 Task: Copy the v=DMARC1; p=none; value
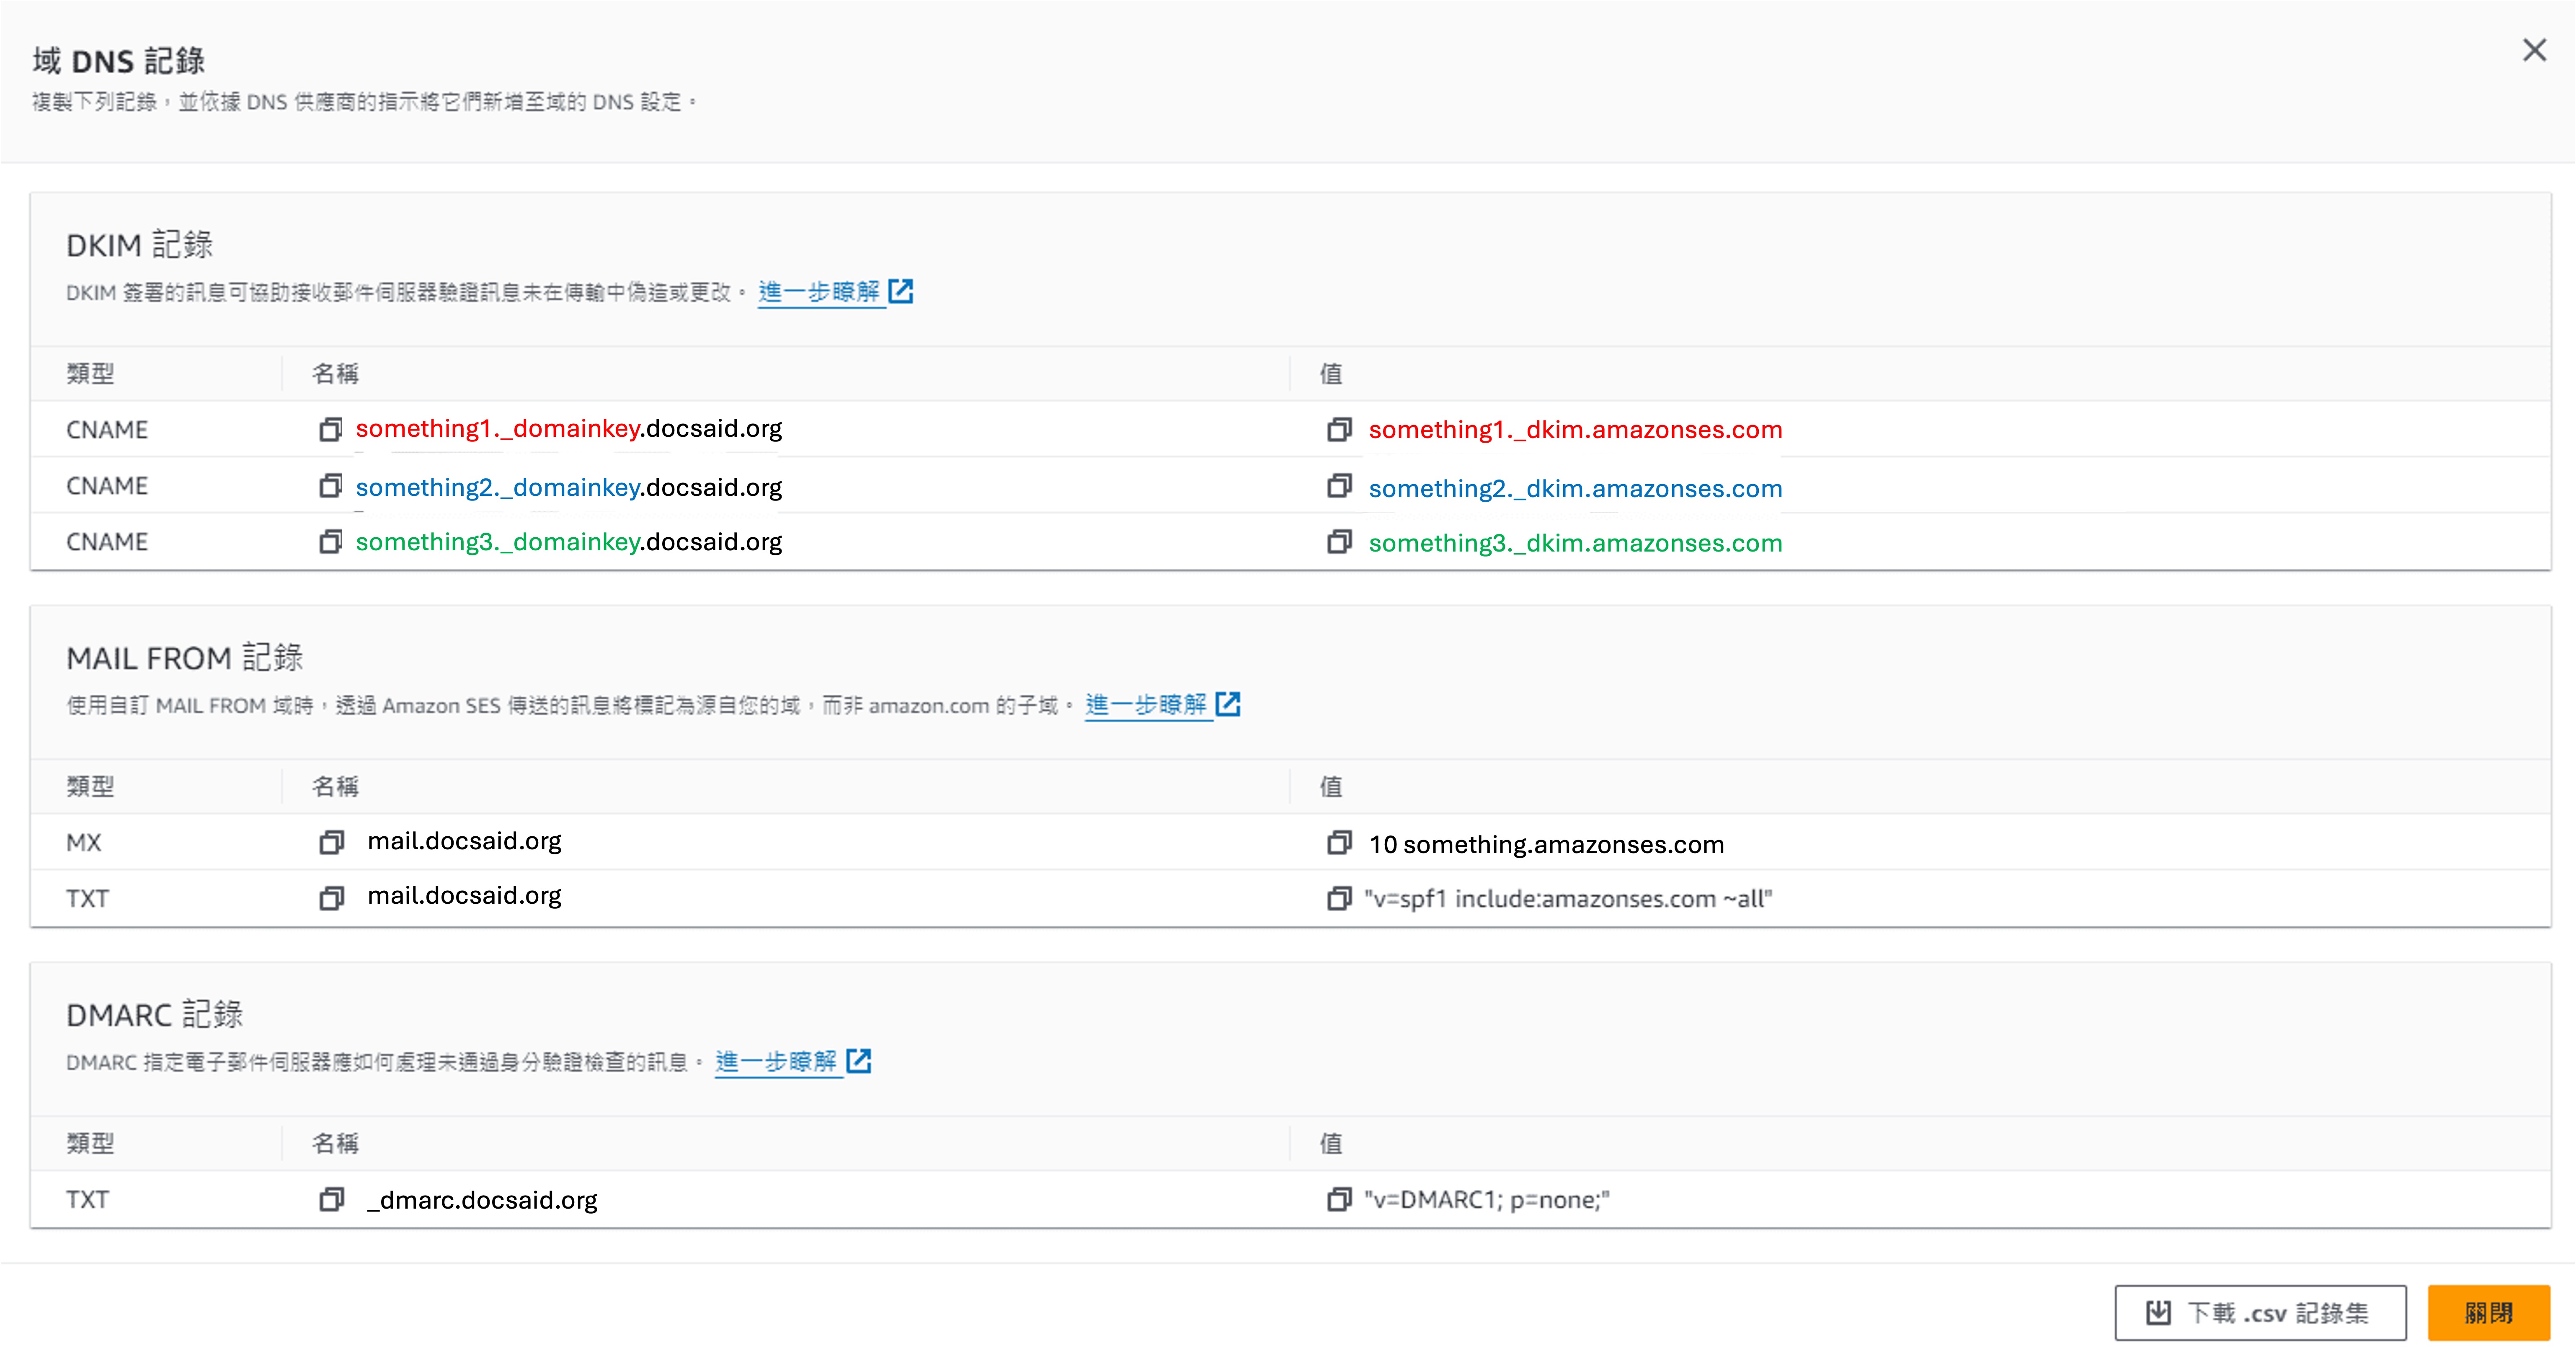click(x=1339, y=1199)
